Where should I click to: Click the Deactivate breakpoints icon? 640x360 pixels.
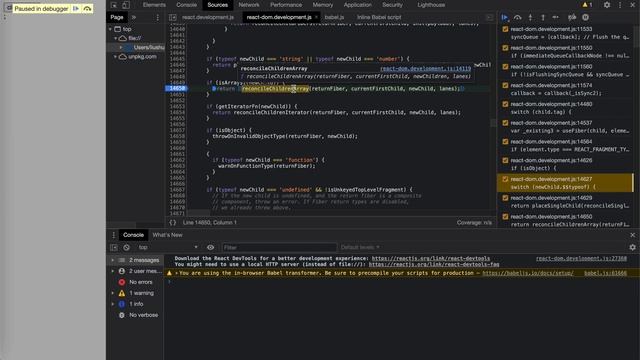click(572, 17)
